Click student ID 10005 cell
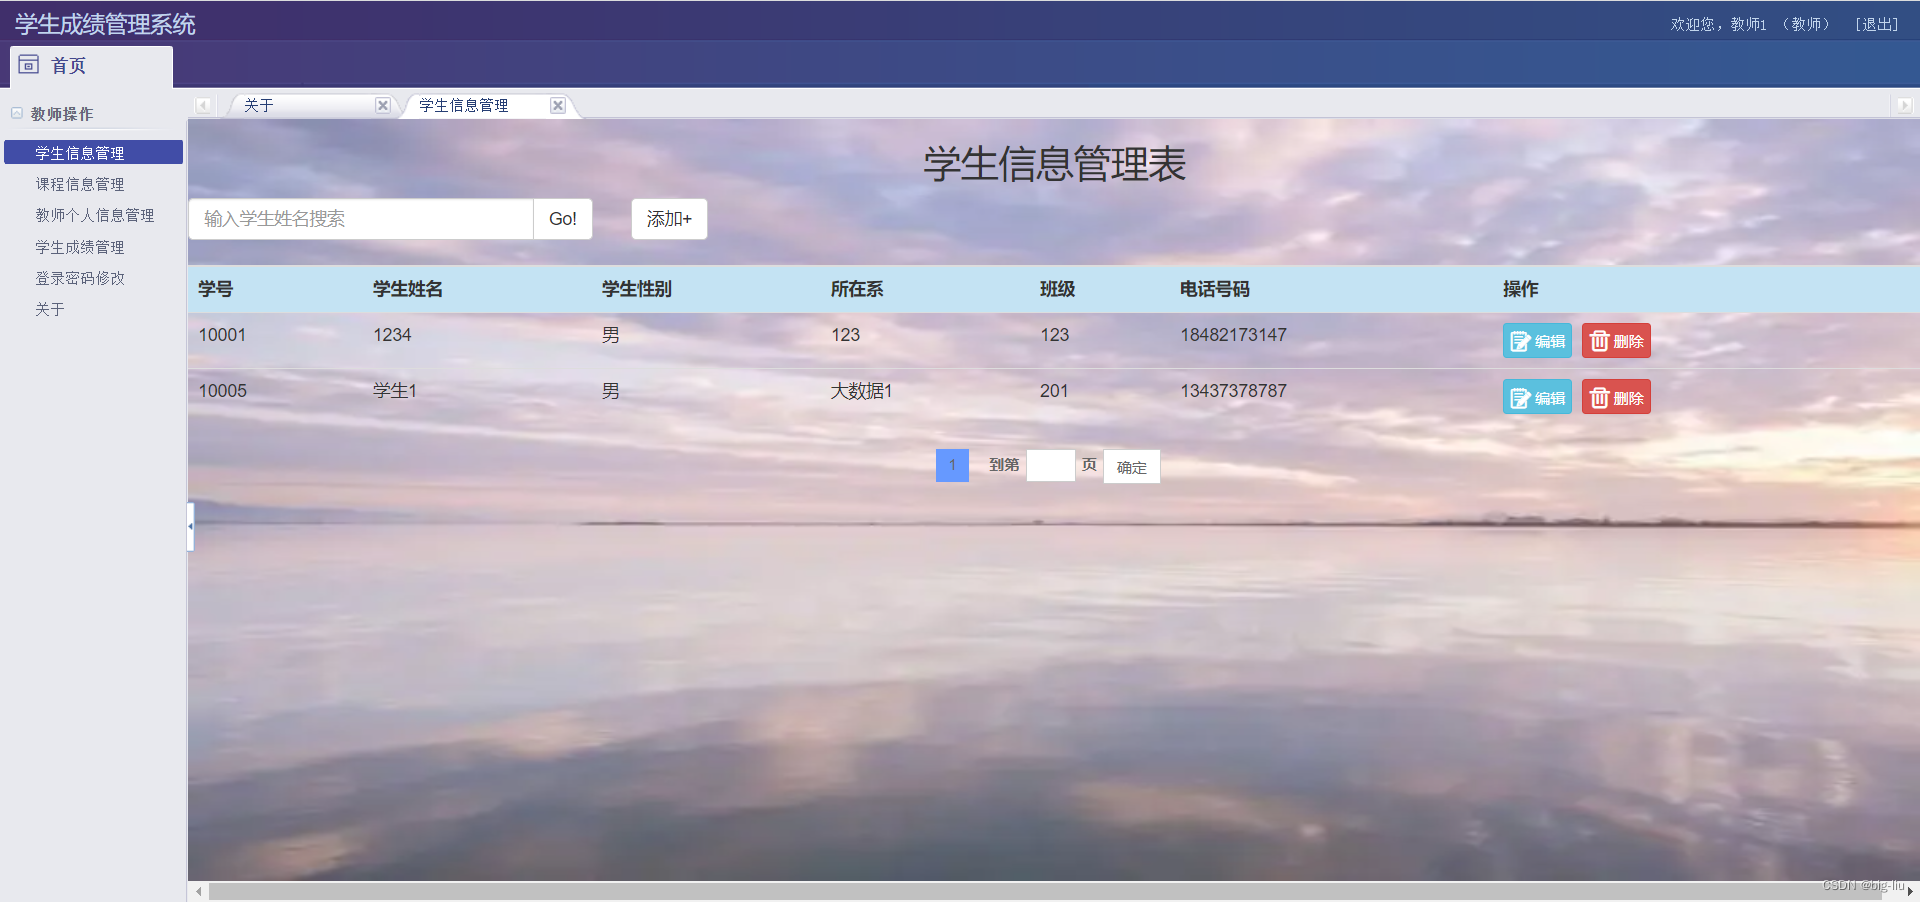The height and width of the screenshot is (902, 1920). 222,391
